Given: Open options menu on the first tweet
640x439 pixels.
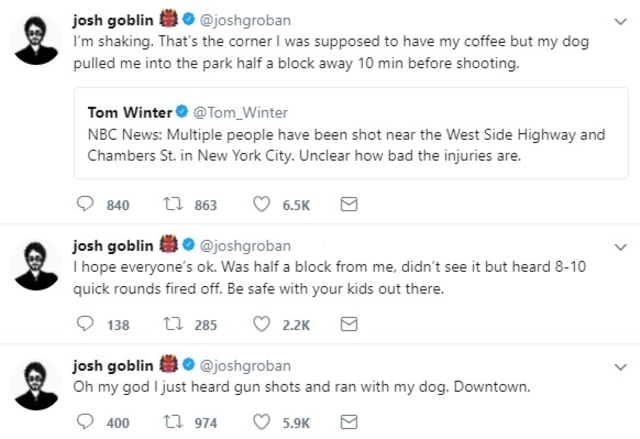Looking at the screenshot, I should tap(619, 20).
